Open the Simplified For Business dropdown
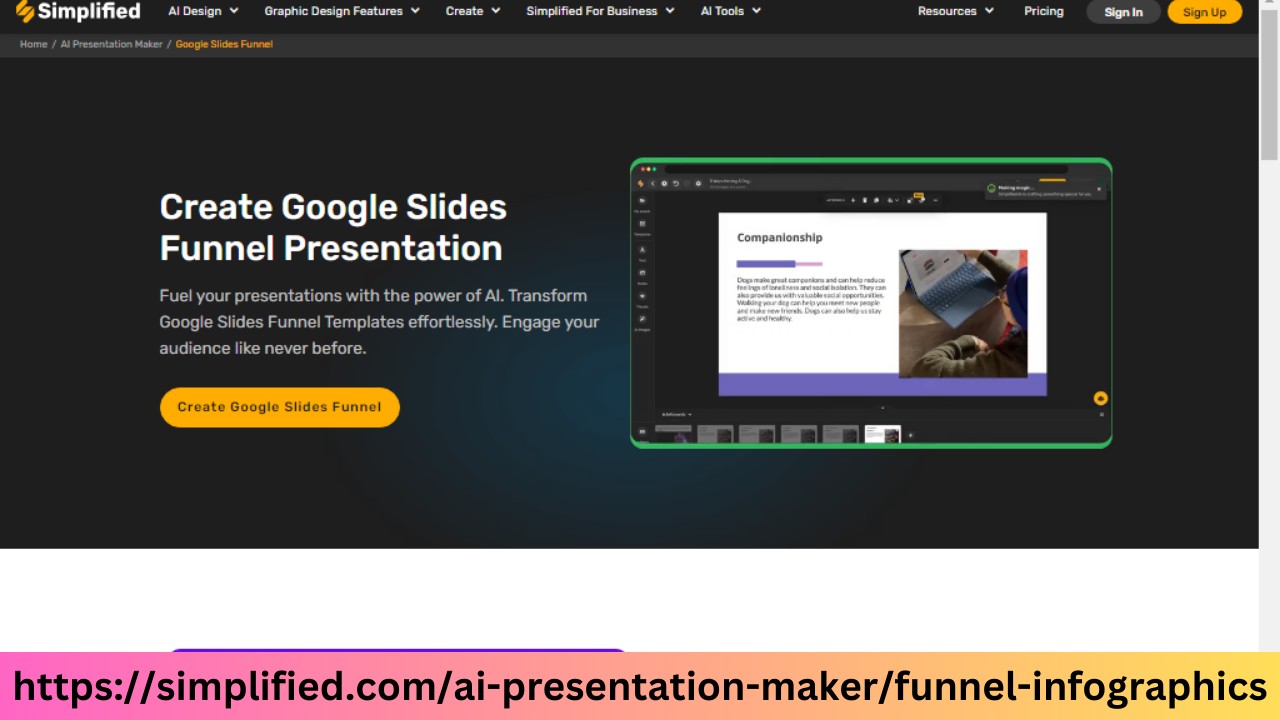Viewport: 1280px width, 720px height. pos(600,11)
